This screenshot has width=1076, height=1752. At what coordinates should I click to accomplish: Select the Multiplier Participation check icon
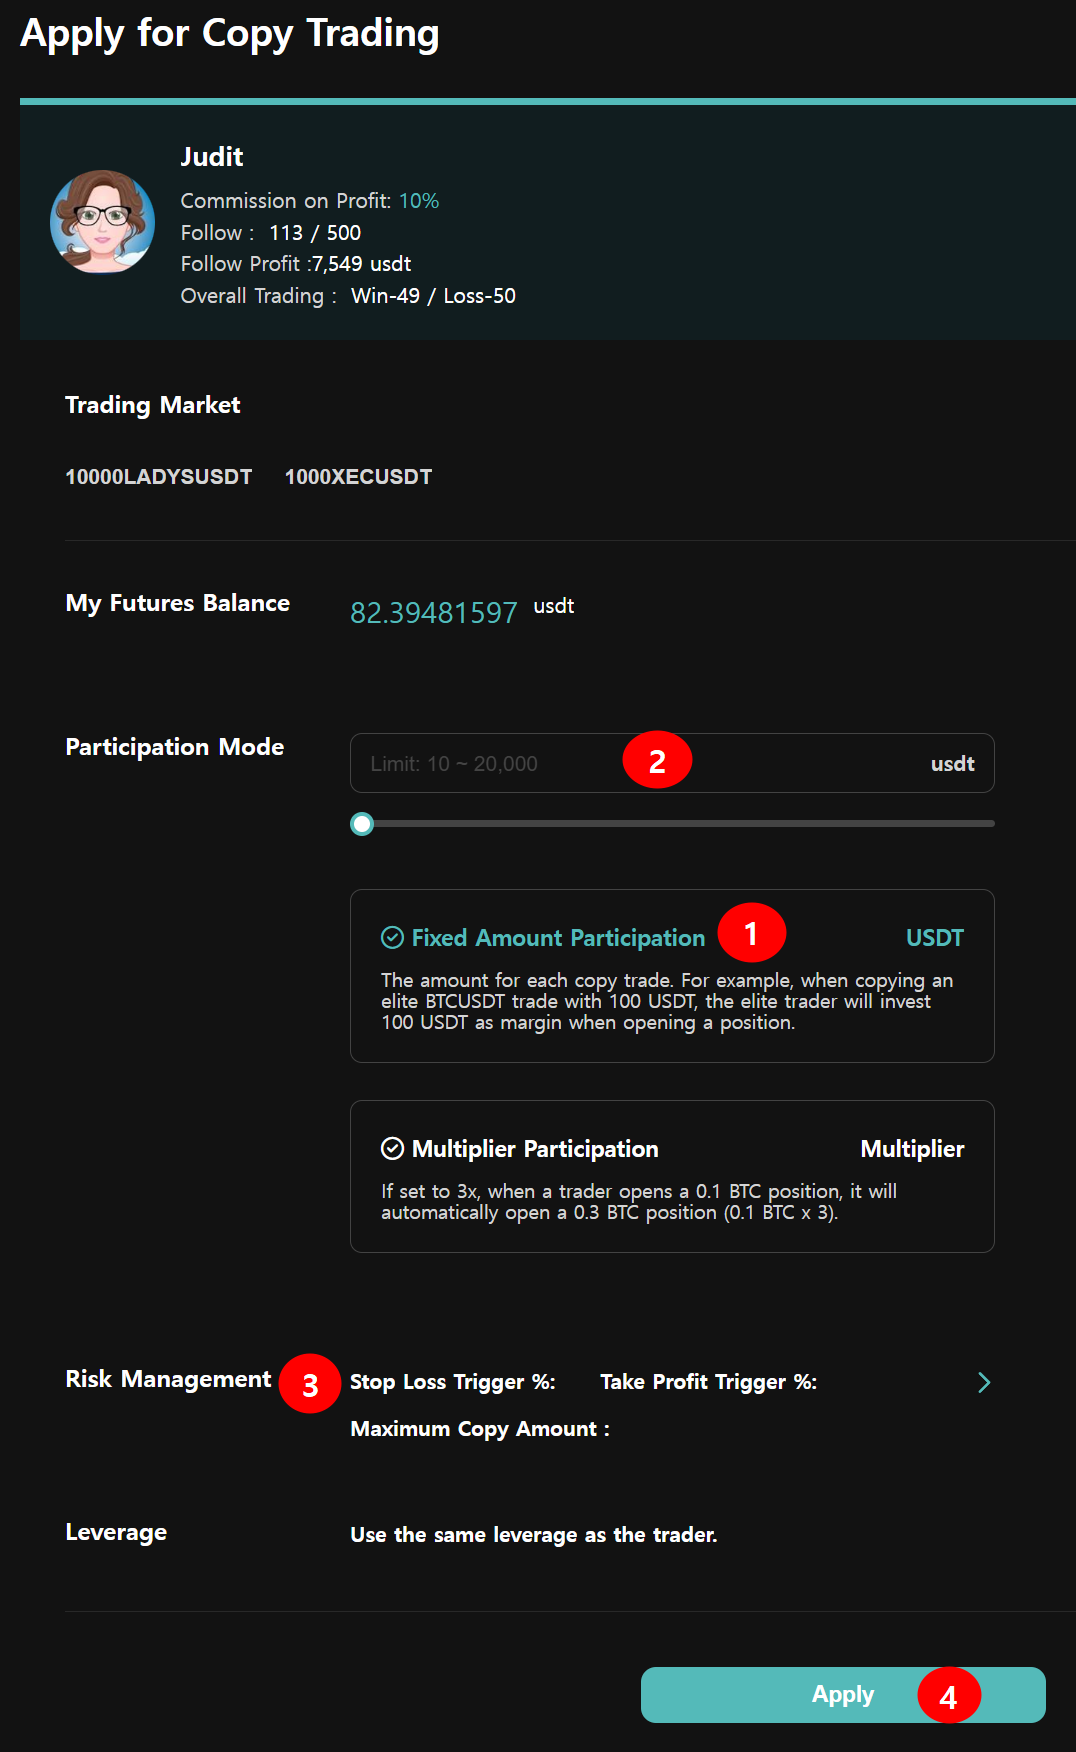[x=393, y=1148]
